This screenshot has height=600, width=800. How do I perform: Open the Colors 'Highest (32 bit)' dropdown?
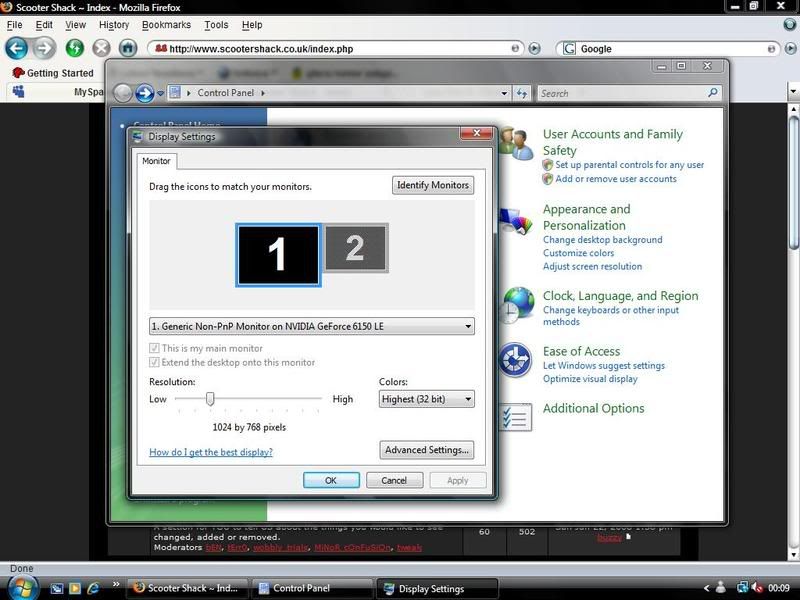click(467, 399)
